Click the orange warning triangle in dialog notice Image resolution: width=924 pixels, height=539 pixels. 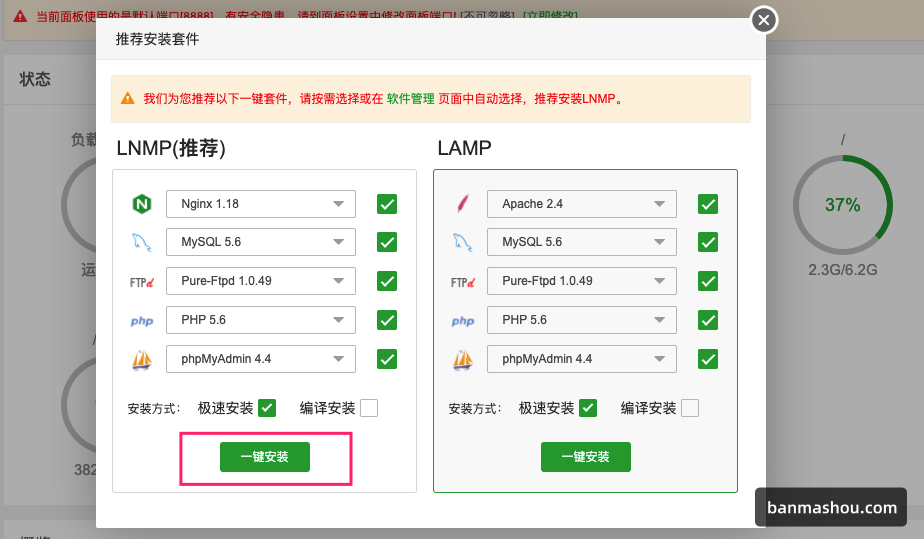click(127, 98)
